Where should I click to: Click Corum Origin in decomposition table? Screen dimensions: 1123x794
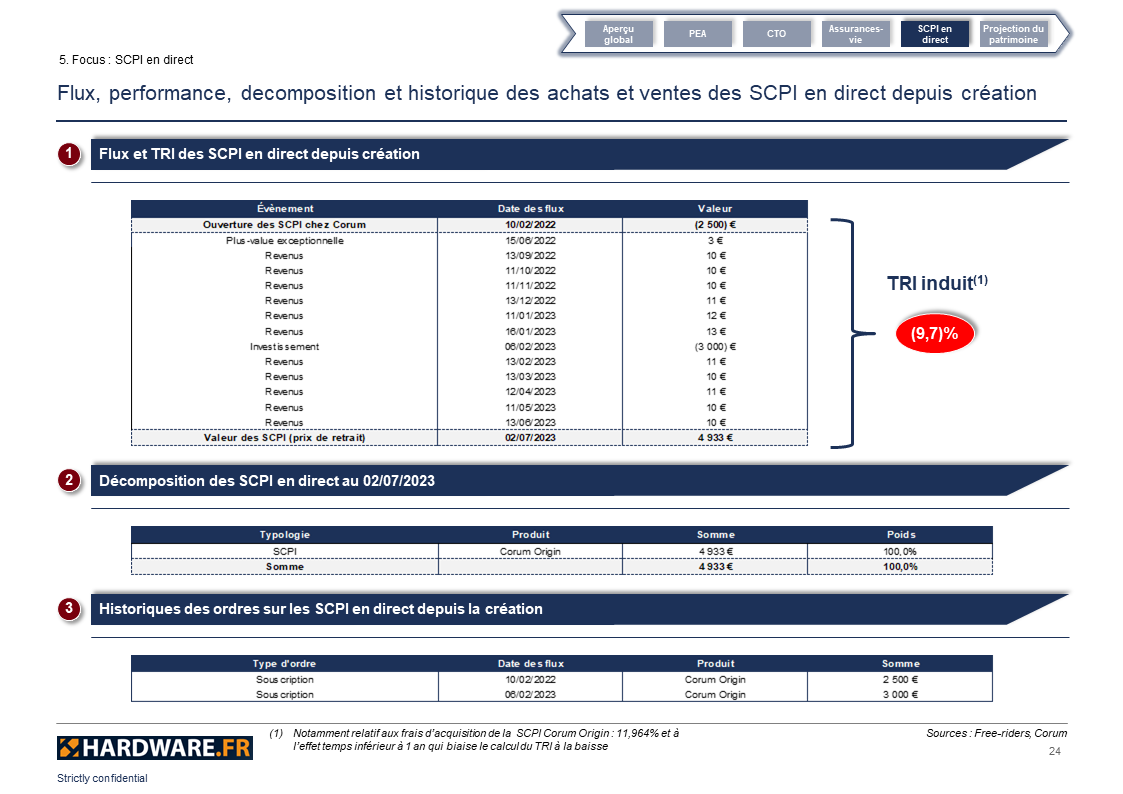point(530,551)
